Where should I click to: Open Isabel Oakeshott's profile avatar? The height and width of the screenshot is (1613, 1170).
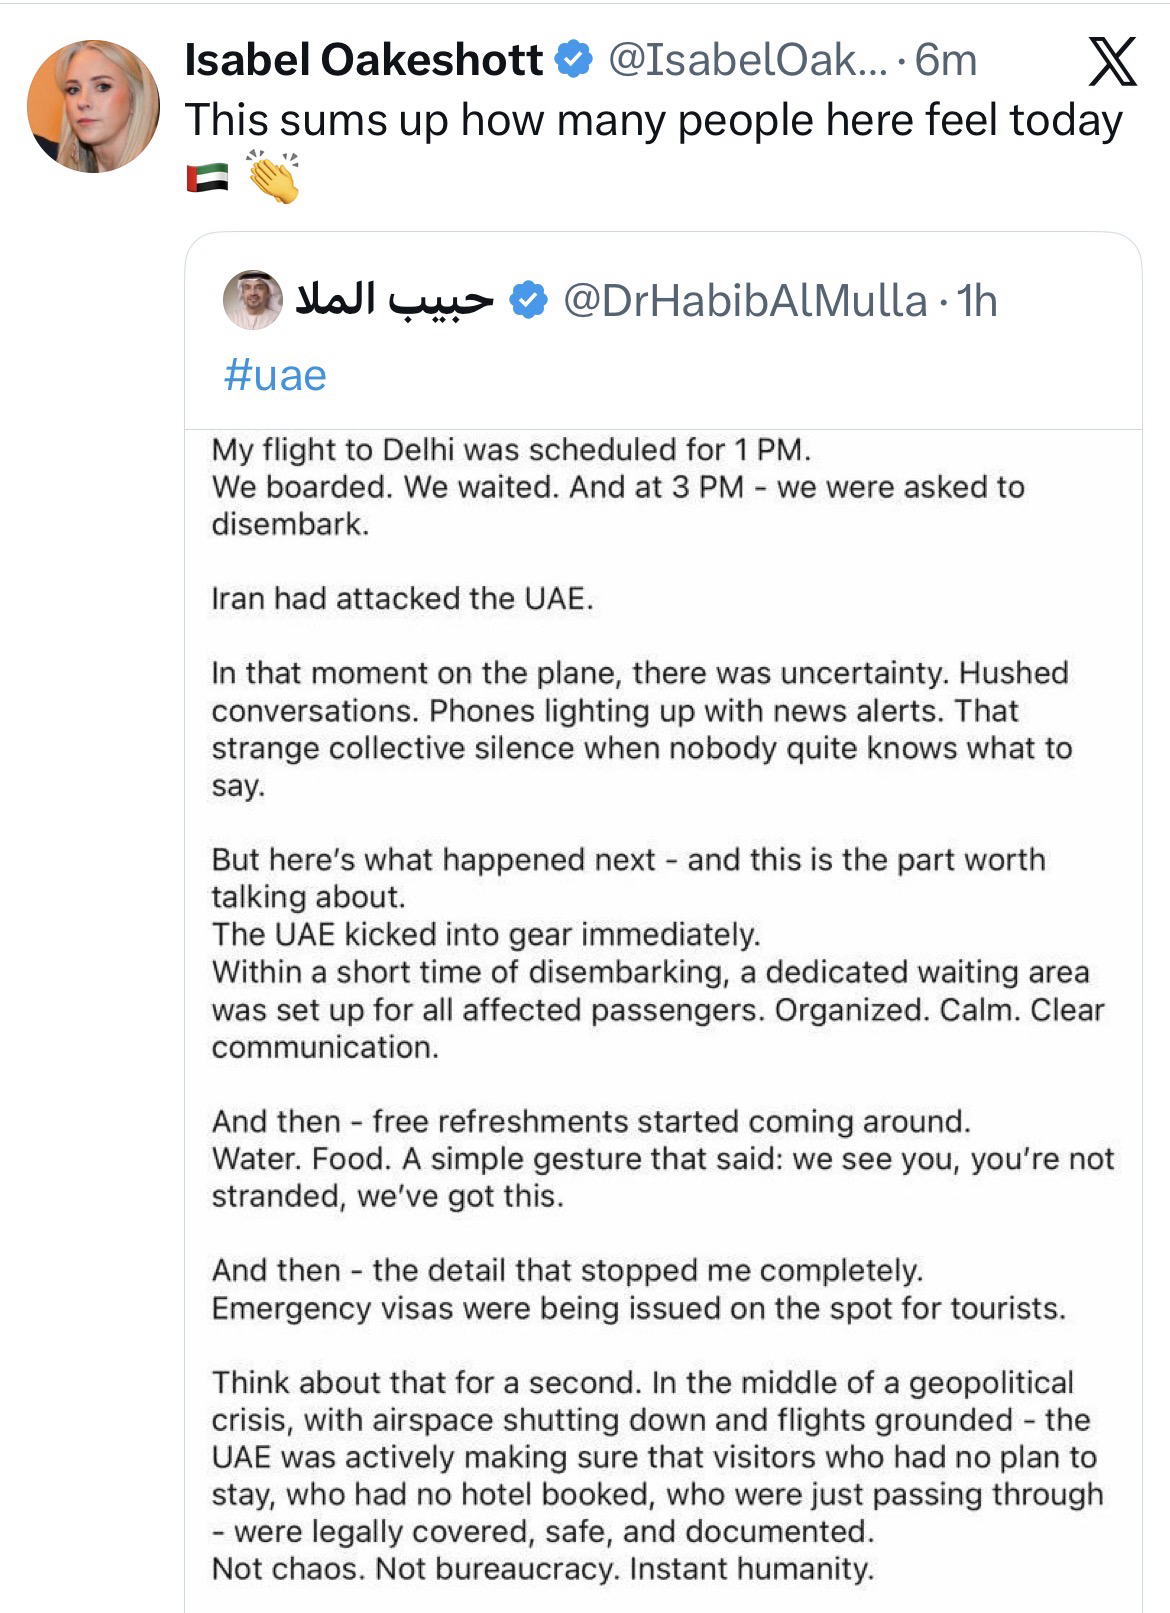[93, 106]
